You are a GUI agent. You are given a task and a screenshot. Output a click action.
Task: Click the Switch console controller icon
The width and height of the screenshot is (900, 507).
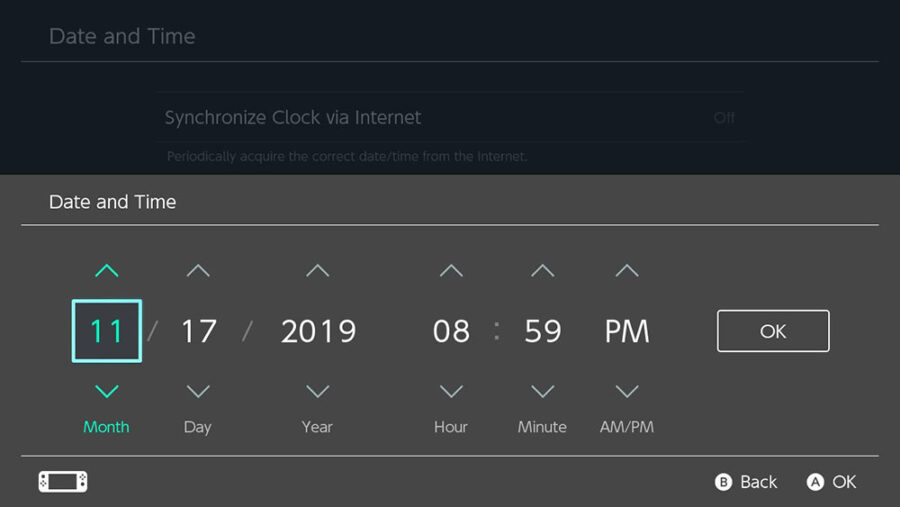(63, 482)
